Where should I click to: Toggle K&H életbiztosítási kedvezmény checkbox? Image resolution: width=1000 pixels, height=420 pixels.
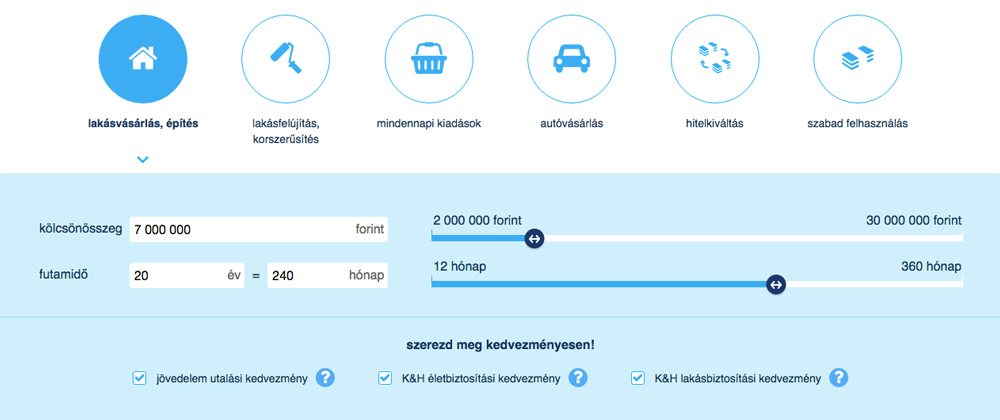tap(385, 379)
